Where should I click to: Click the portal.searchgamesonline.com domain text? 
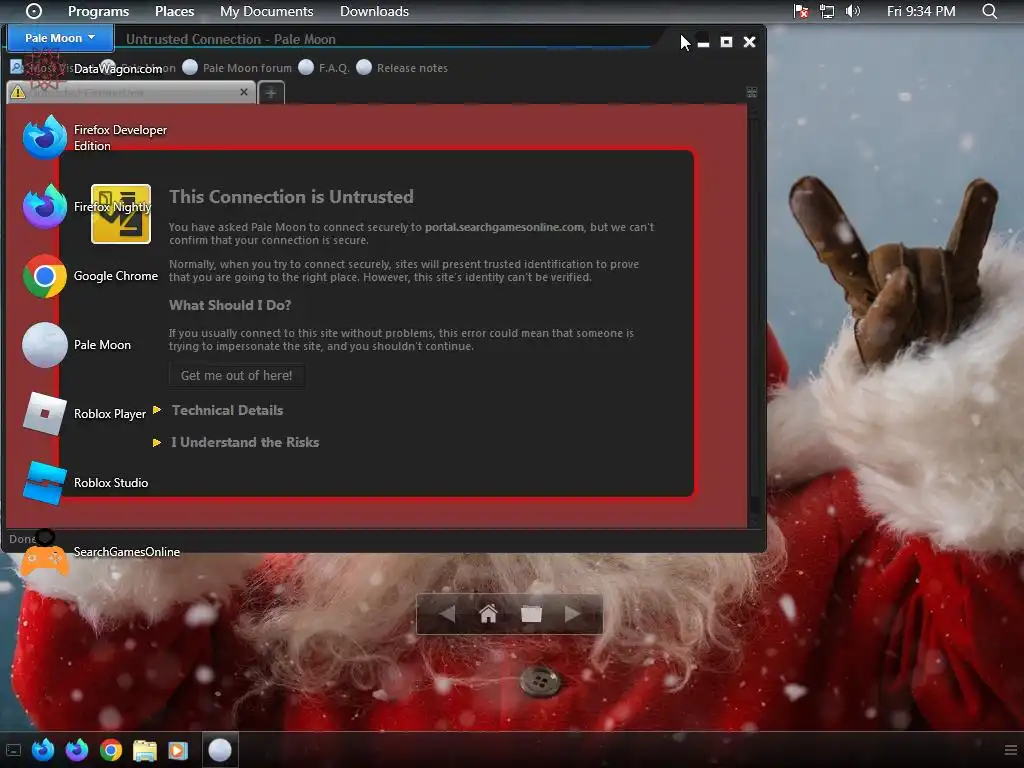(504, 227)
